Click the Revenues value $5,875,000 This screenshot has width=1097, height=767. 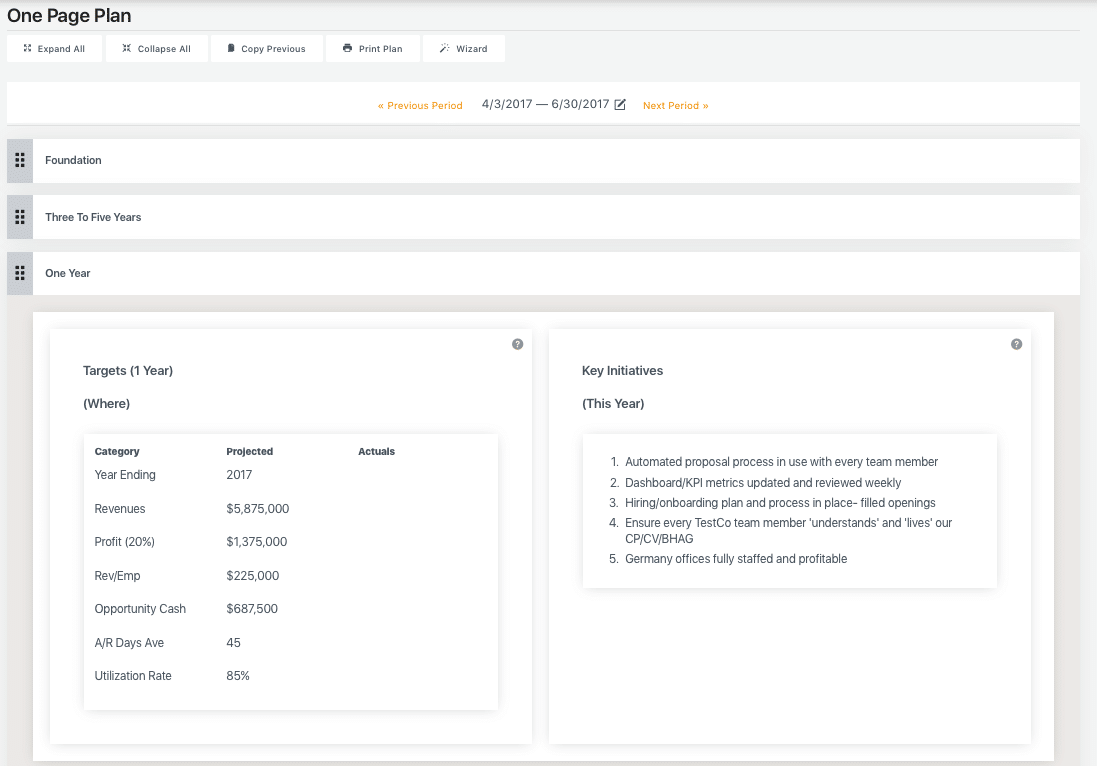(257, 509)
